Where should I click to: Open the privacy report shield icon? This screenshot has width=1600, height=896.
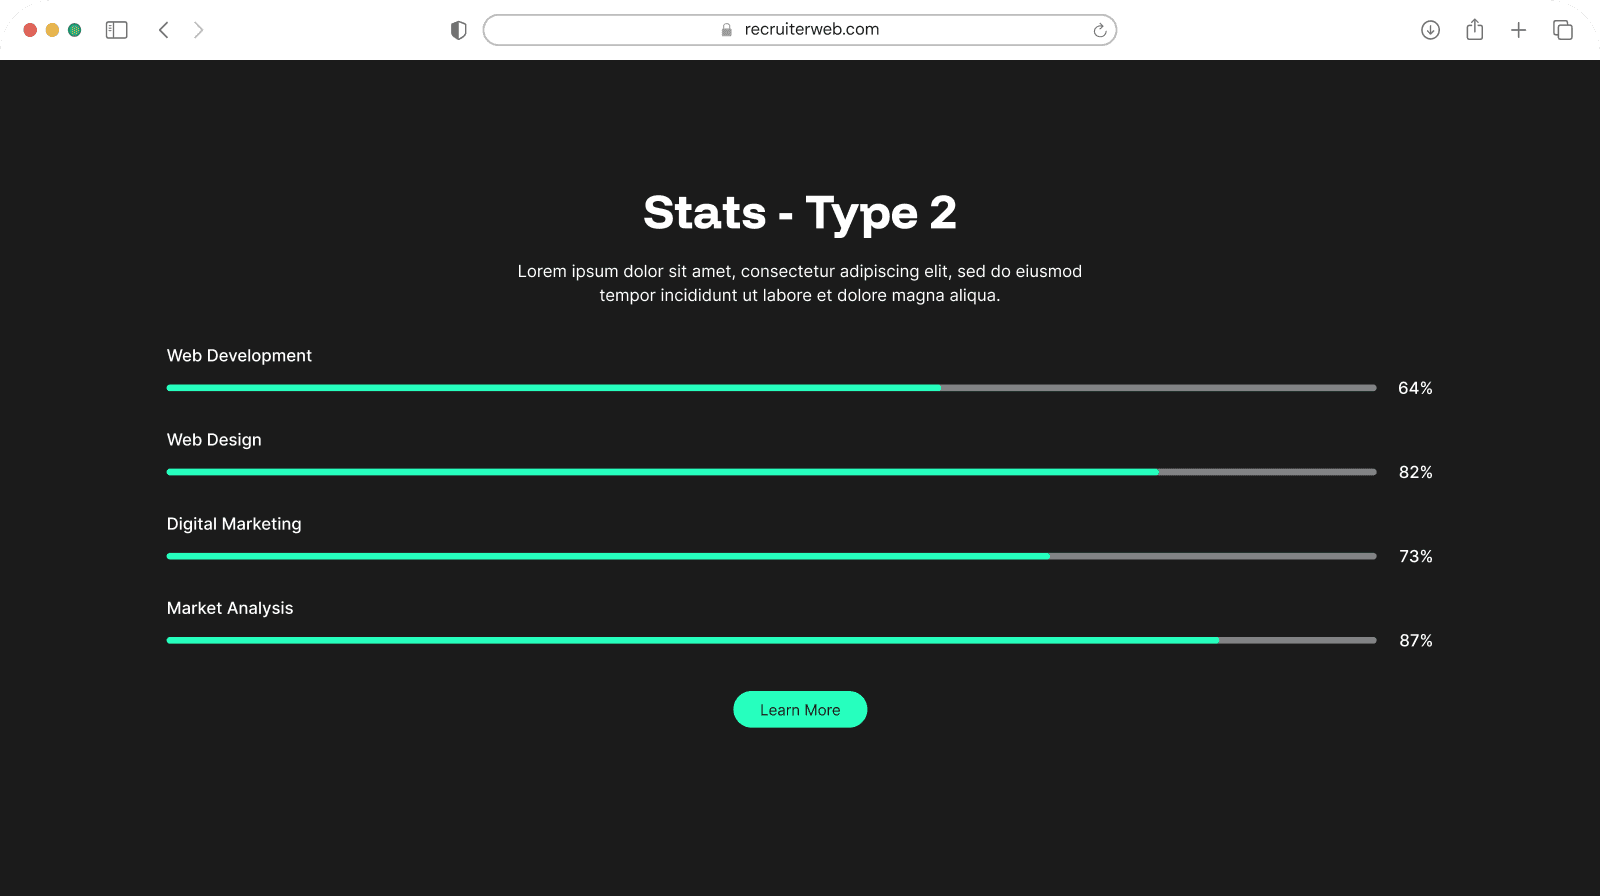point(459,30)
